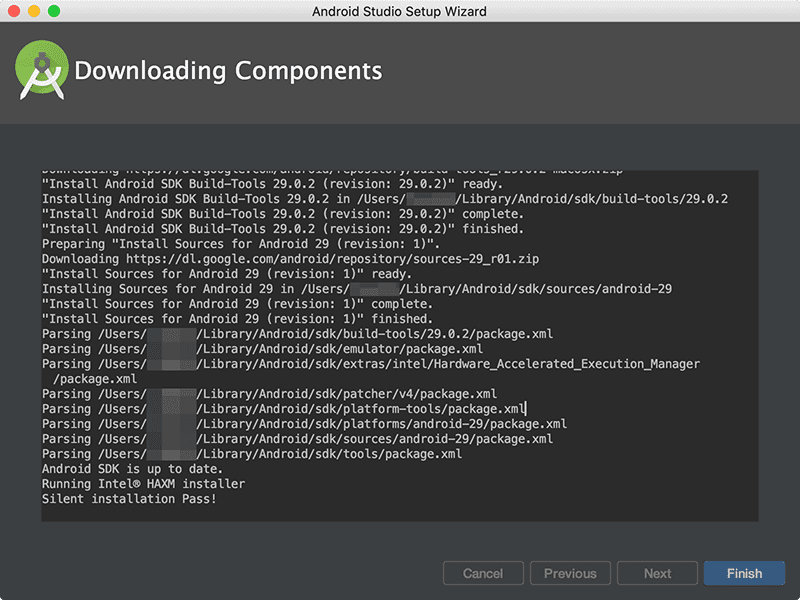Close the Setup Wizard window
This screenshot has height=600, width=800.
point(14,11)
